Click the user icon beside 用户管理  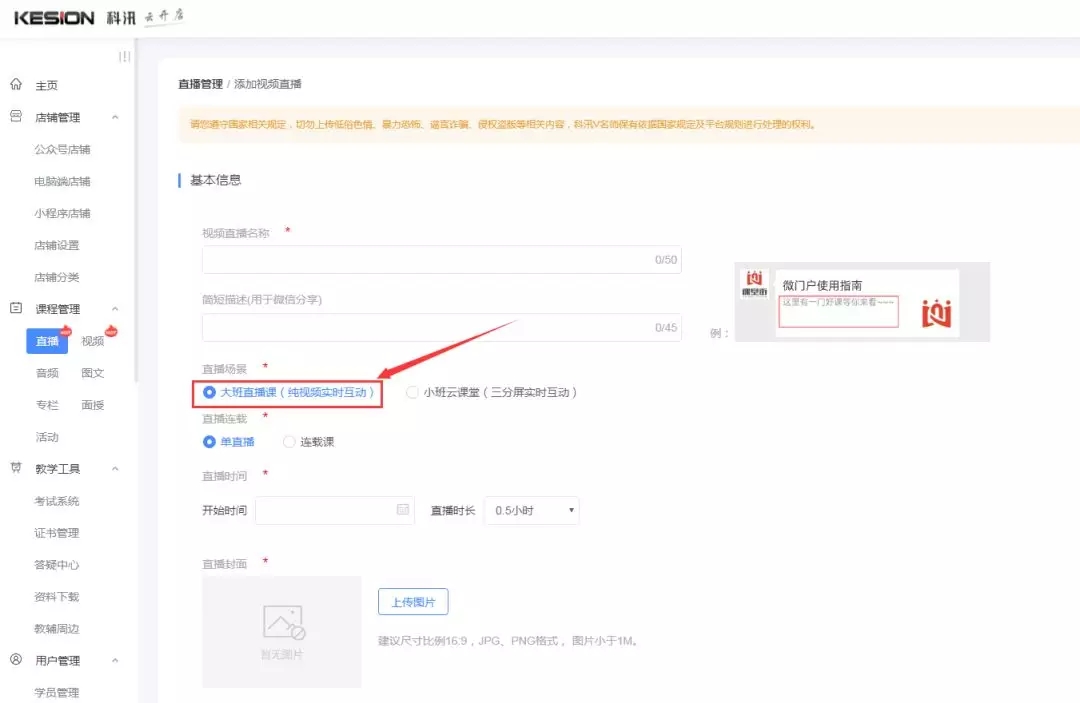tap(15, 660)
